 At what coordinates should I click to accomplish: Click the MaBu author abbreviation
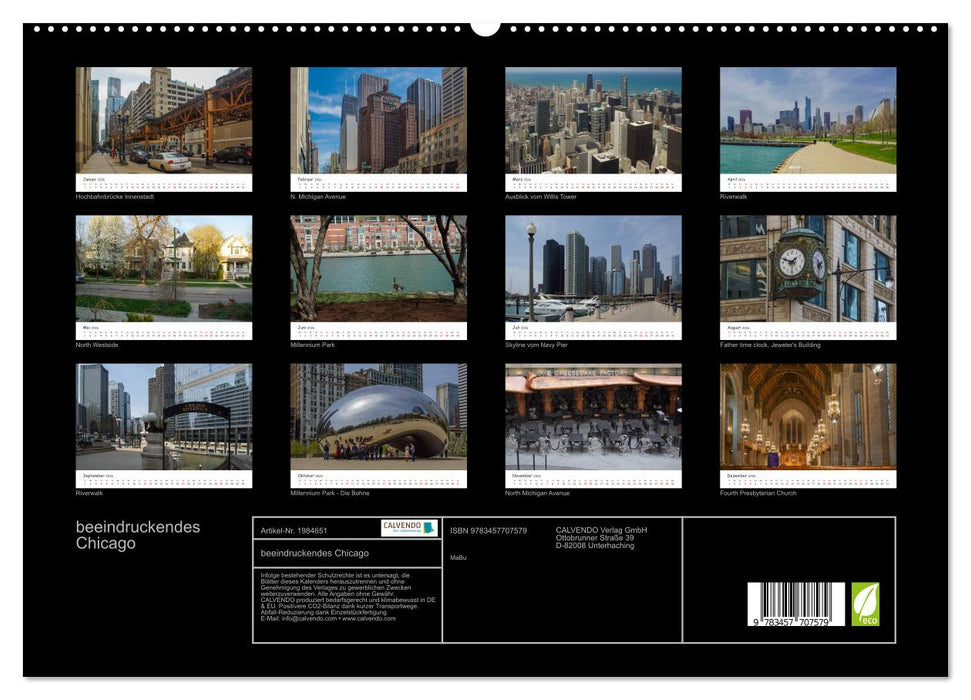point(459,556)
